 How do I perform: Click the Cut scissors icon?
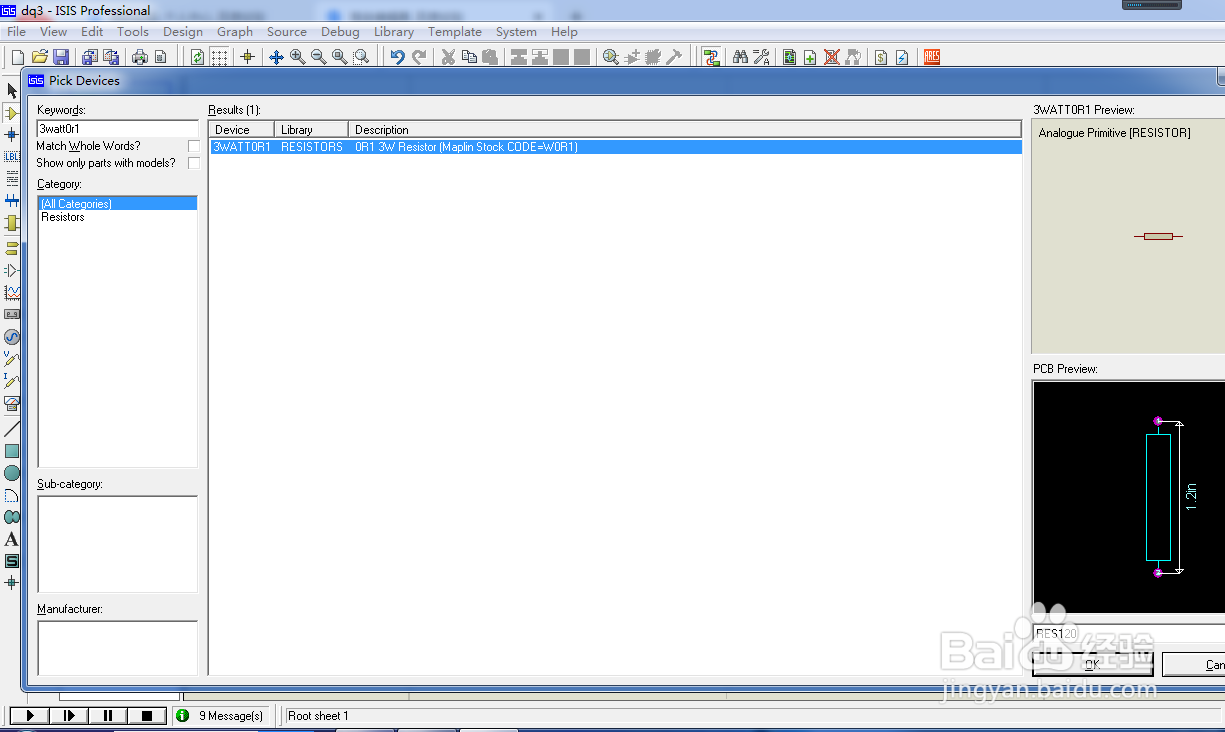coord(448,57)
